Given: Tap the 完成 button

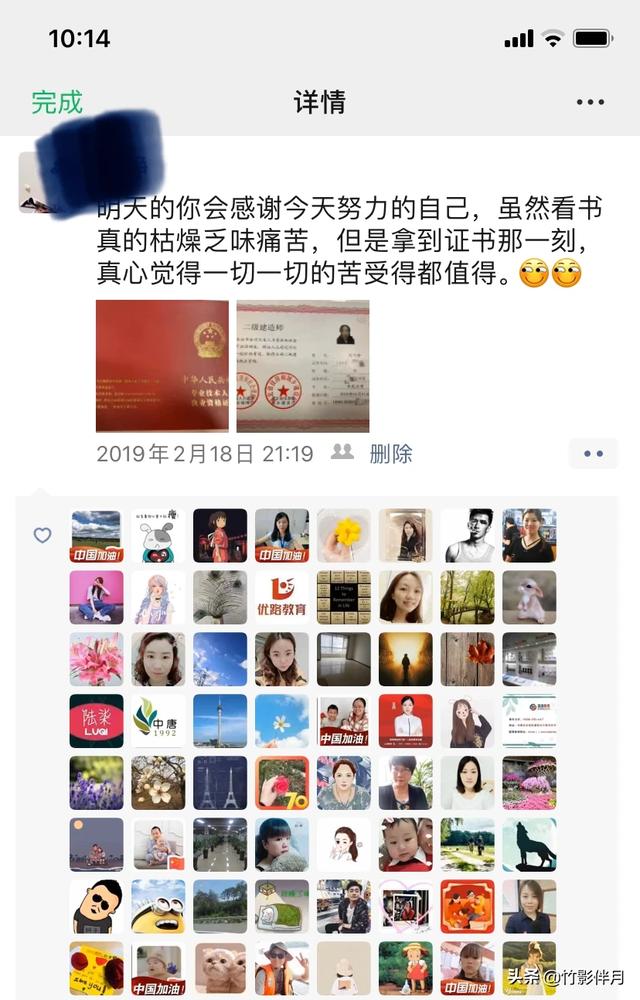Looking at the screenshot, I should 57,102.
